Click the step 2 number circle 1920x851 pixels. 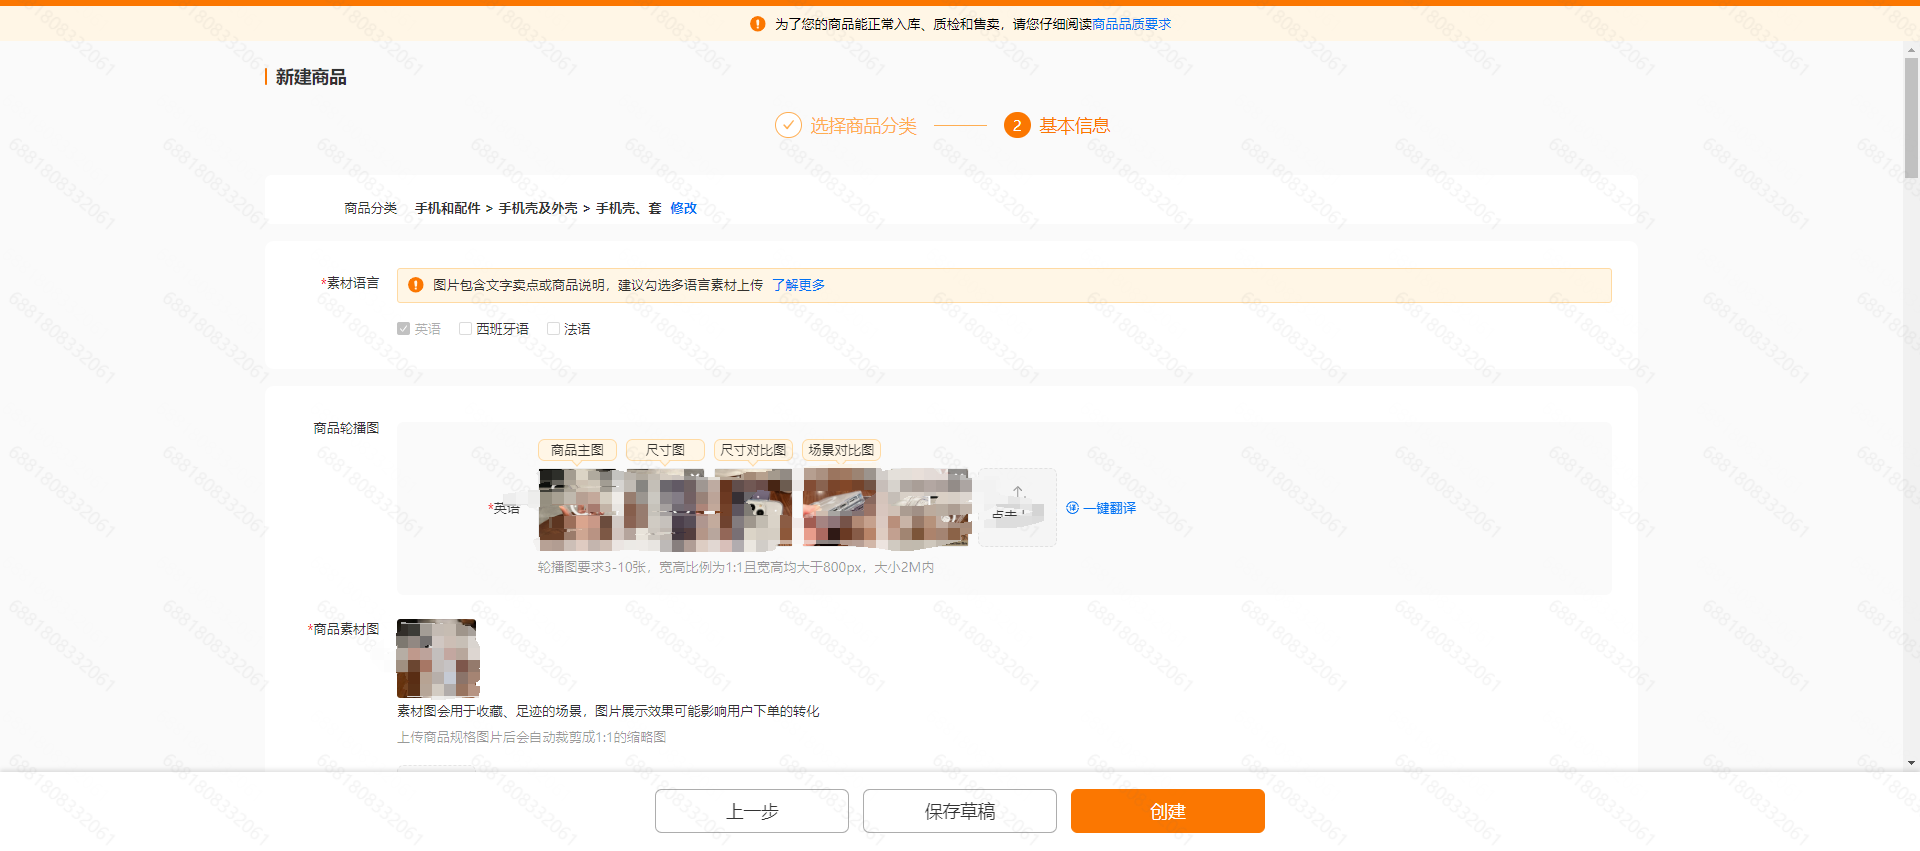tap(1017, 125)
